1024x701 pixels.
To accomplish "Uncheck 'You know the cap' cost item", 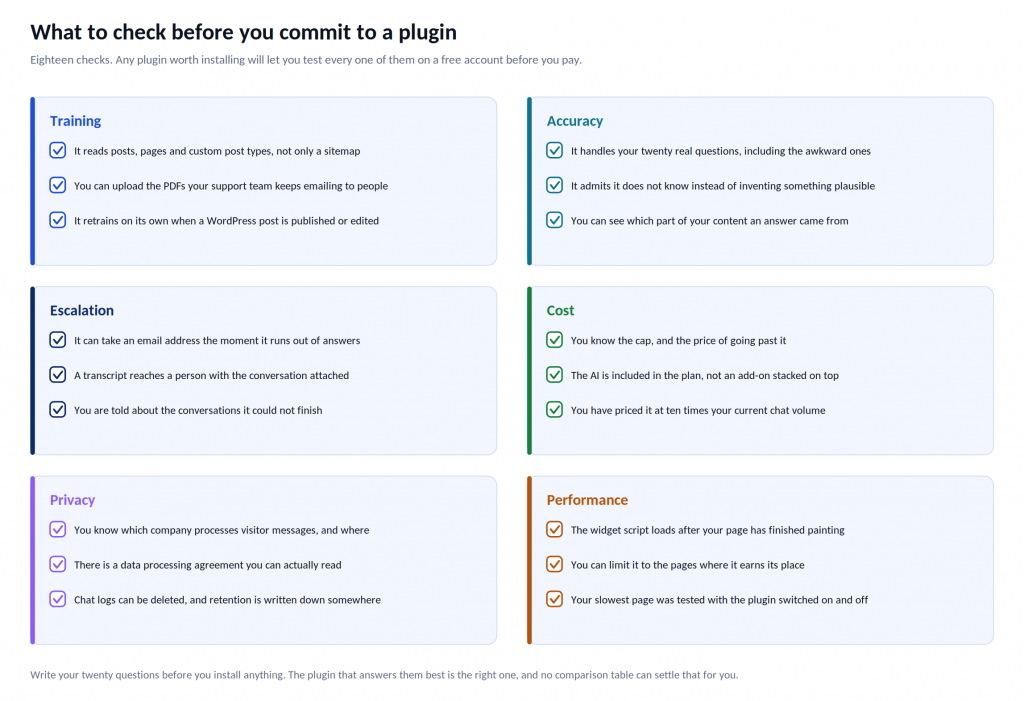I will click(554, 340).
